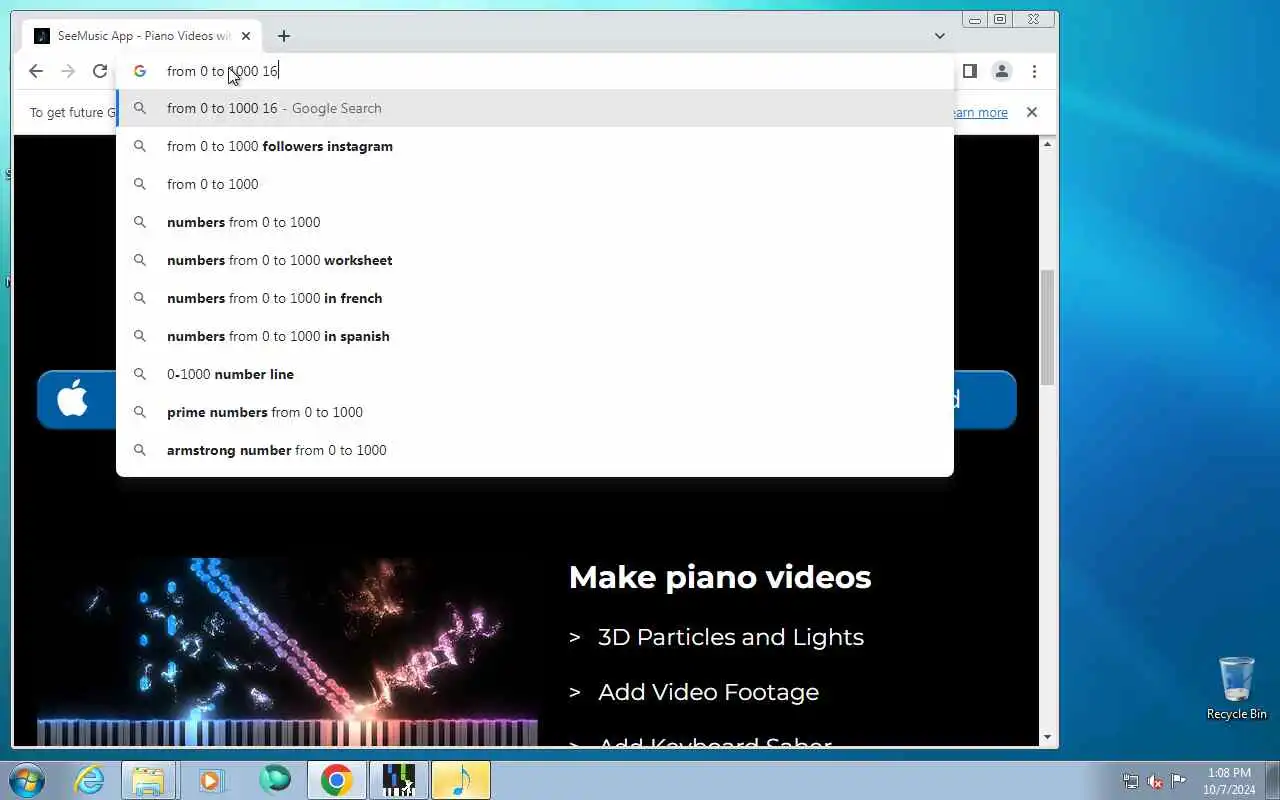Viewport: 1280px width, 800px height.
Task: Toggle the browser side panel icon
Action: [x=969, y=71]
